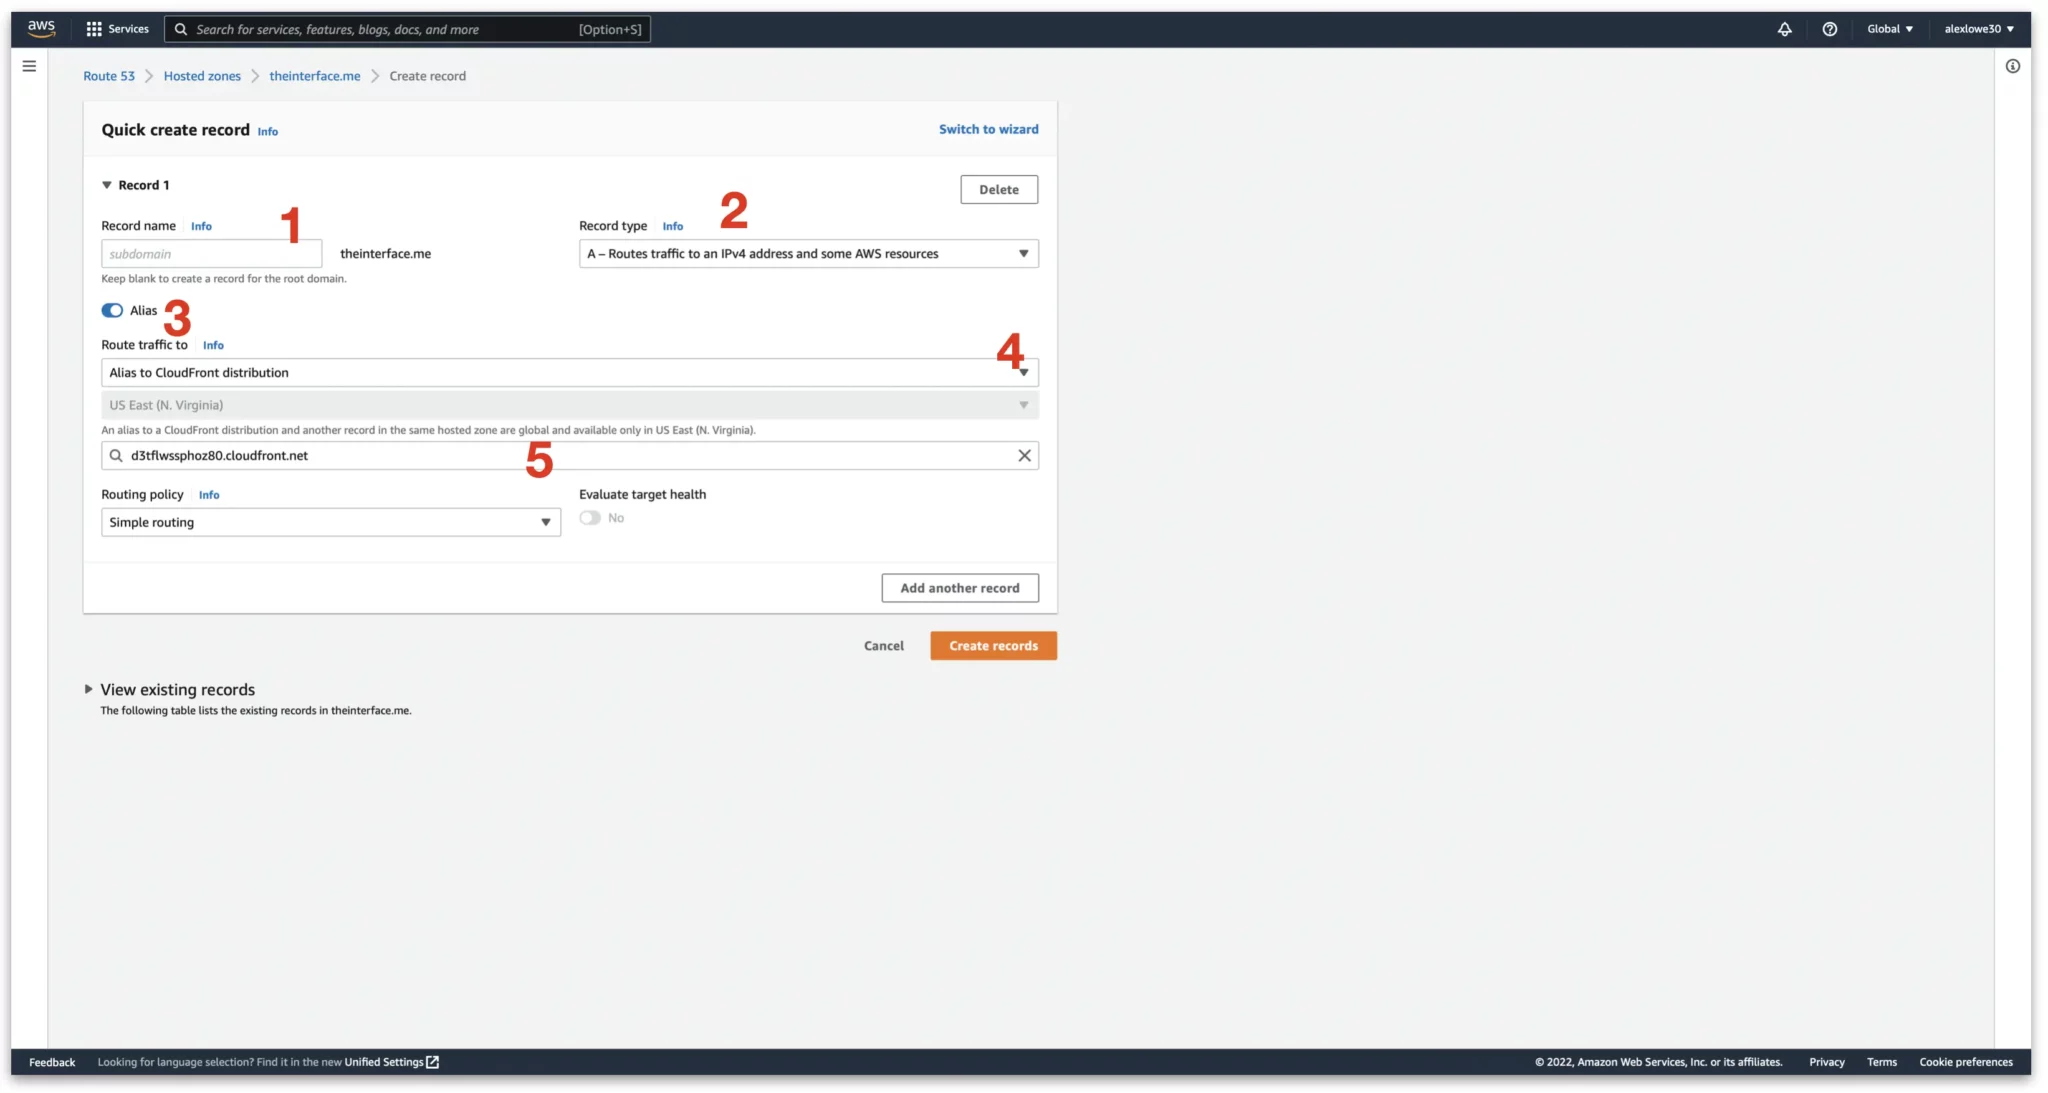2048x1093 pixels.
Task: Toggle the Alias switch off
Action: pos(112,310)
